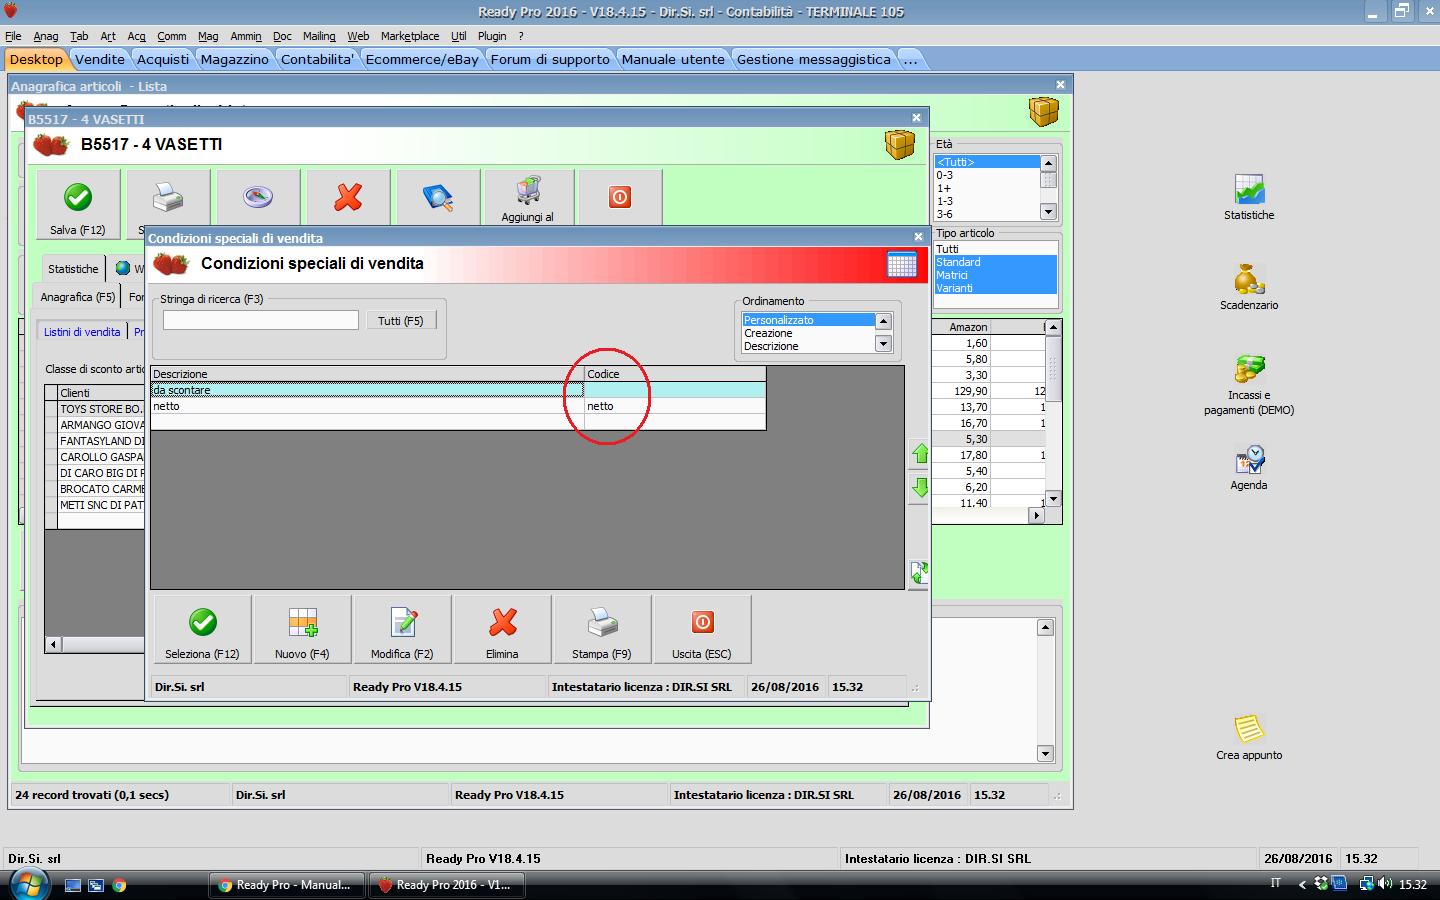Image resolution: width=1440 pixels, height=900 pixels.
Task: Select the Listini di vendita tab
Action: (x=82, y=332)
